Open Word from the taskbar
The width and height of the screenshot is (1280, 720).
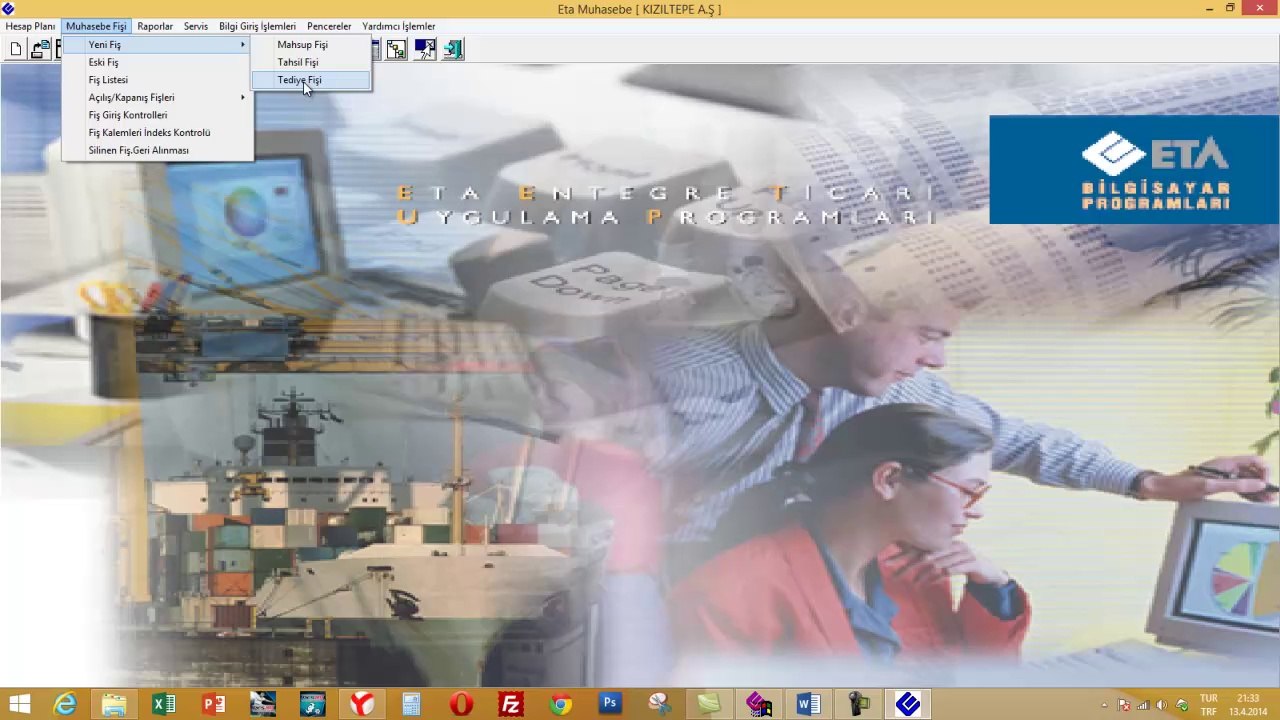point(808,705)
